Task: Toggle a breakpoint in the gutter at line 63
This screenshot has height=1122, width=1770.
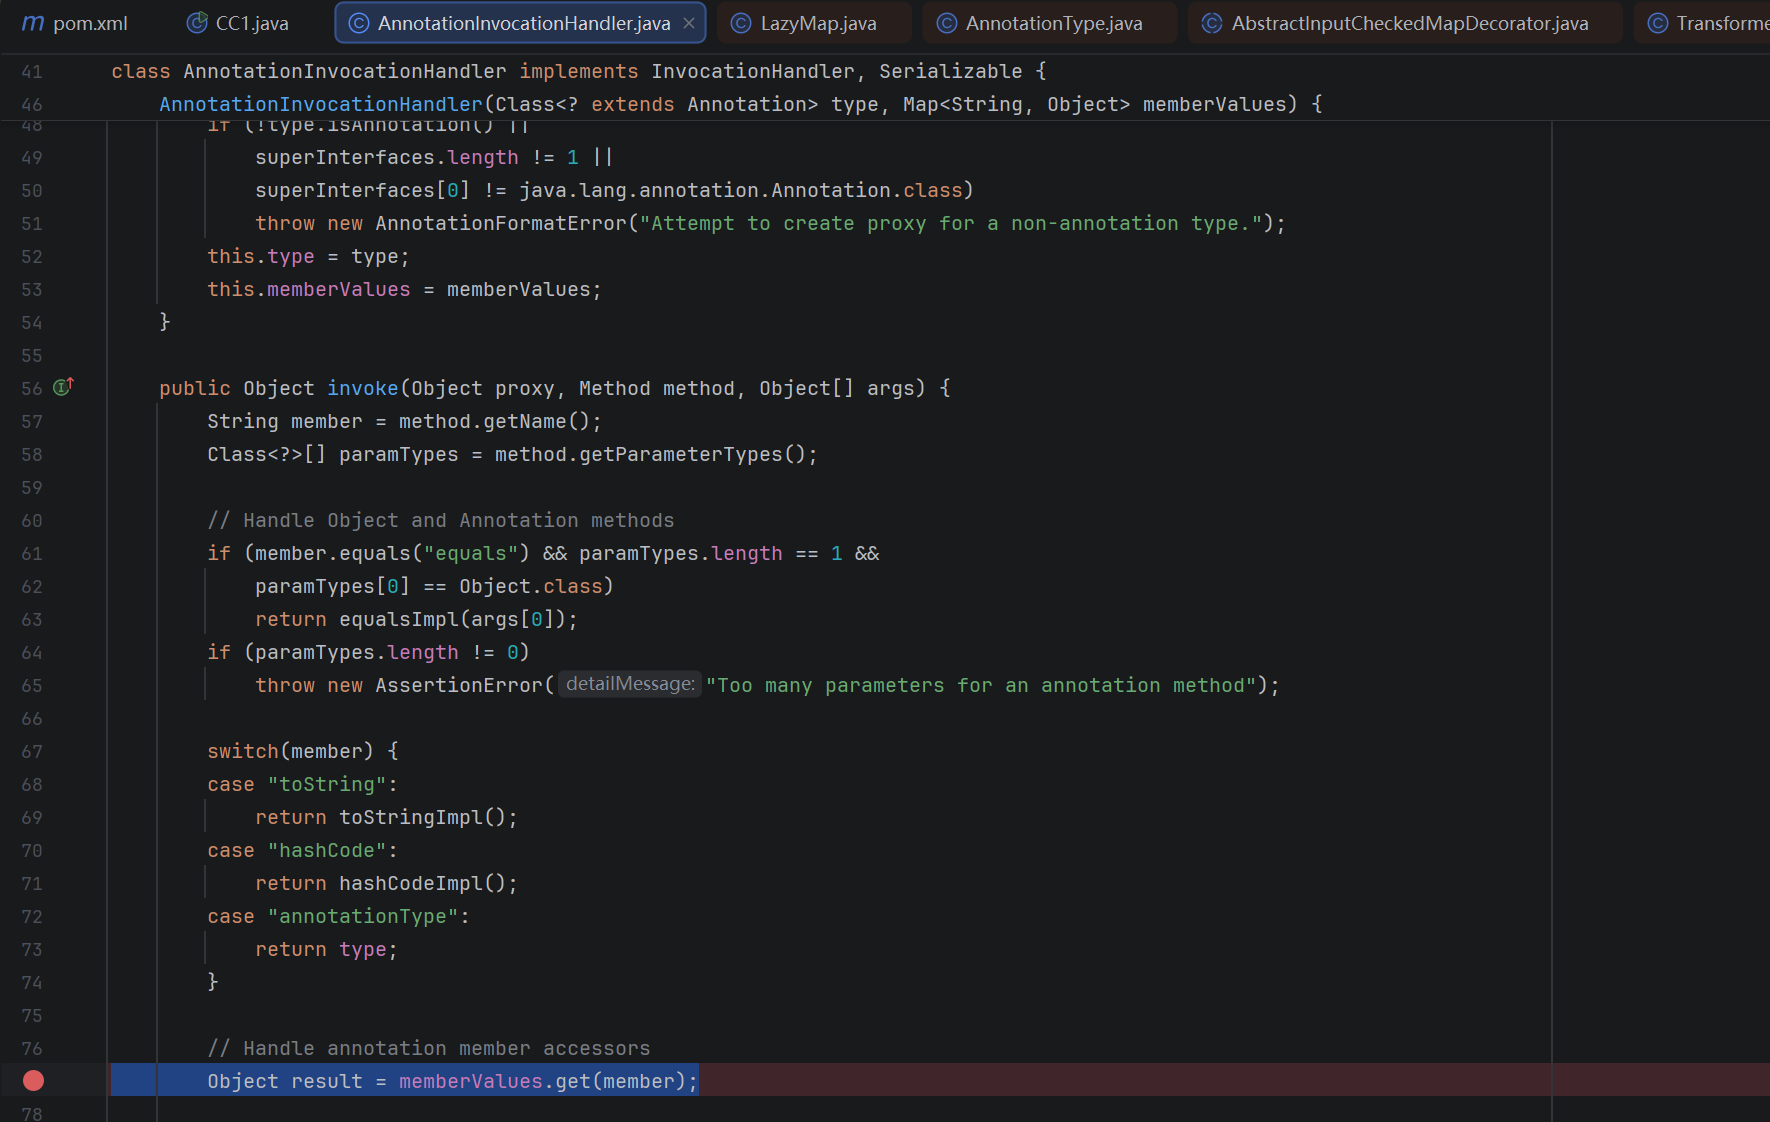Action: point(32,620)
